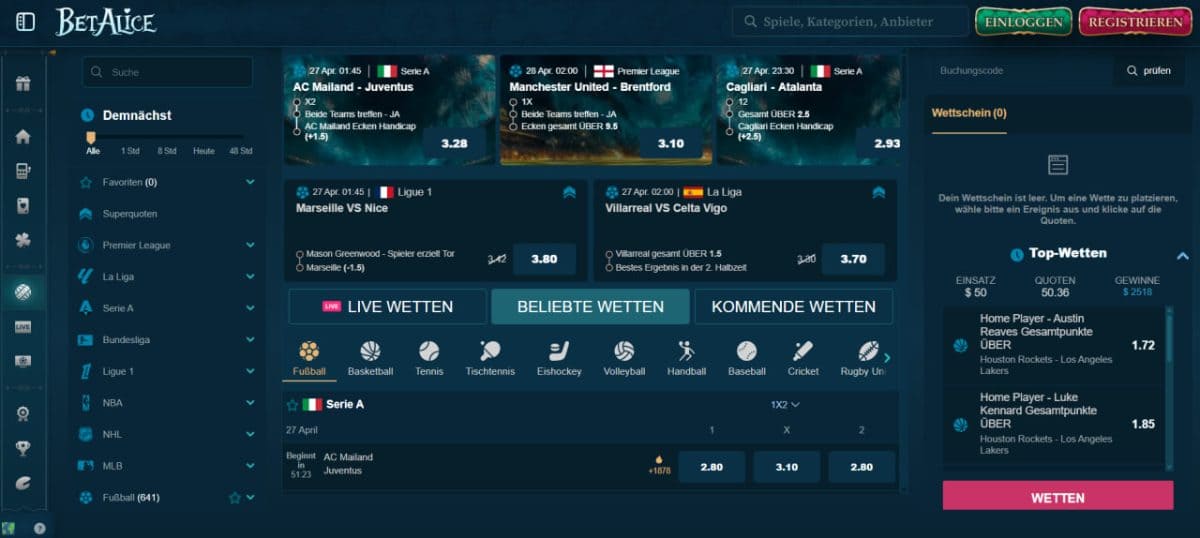The image size is (1200, 538).
Task: Click the printer icon above empty Wettschein
Action: 1057,165
